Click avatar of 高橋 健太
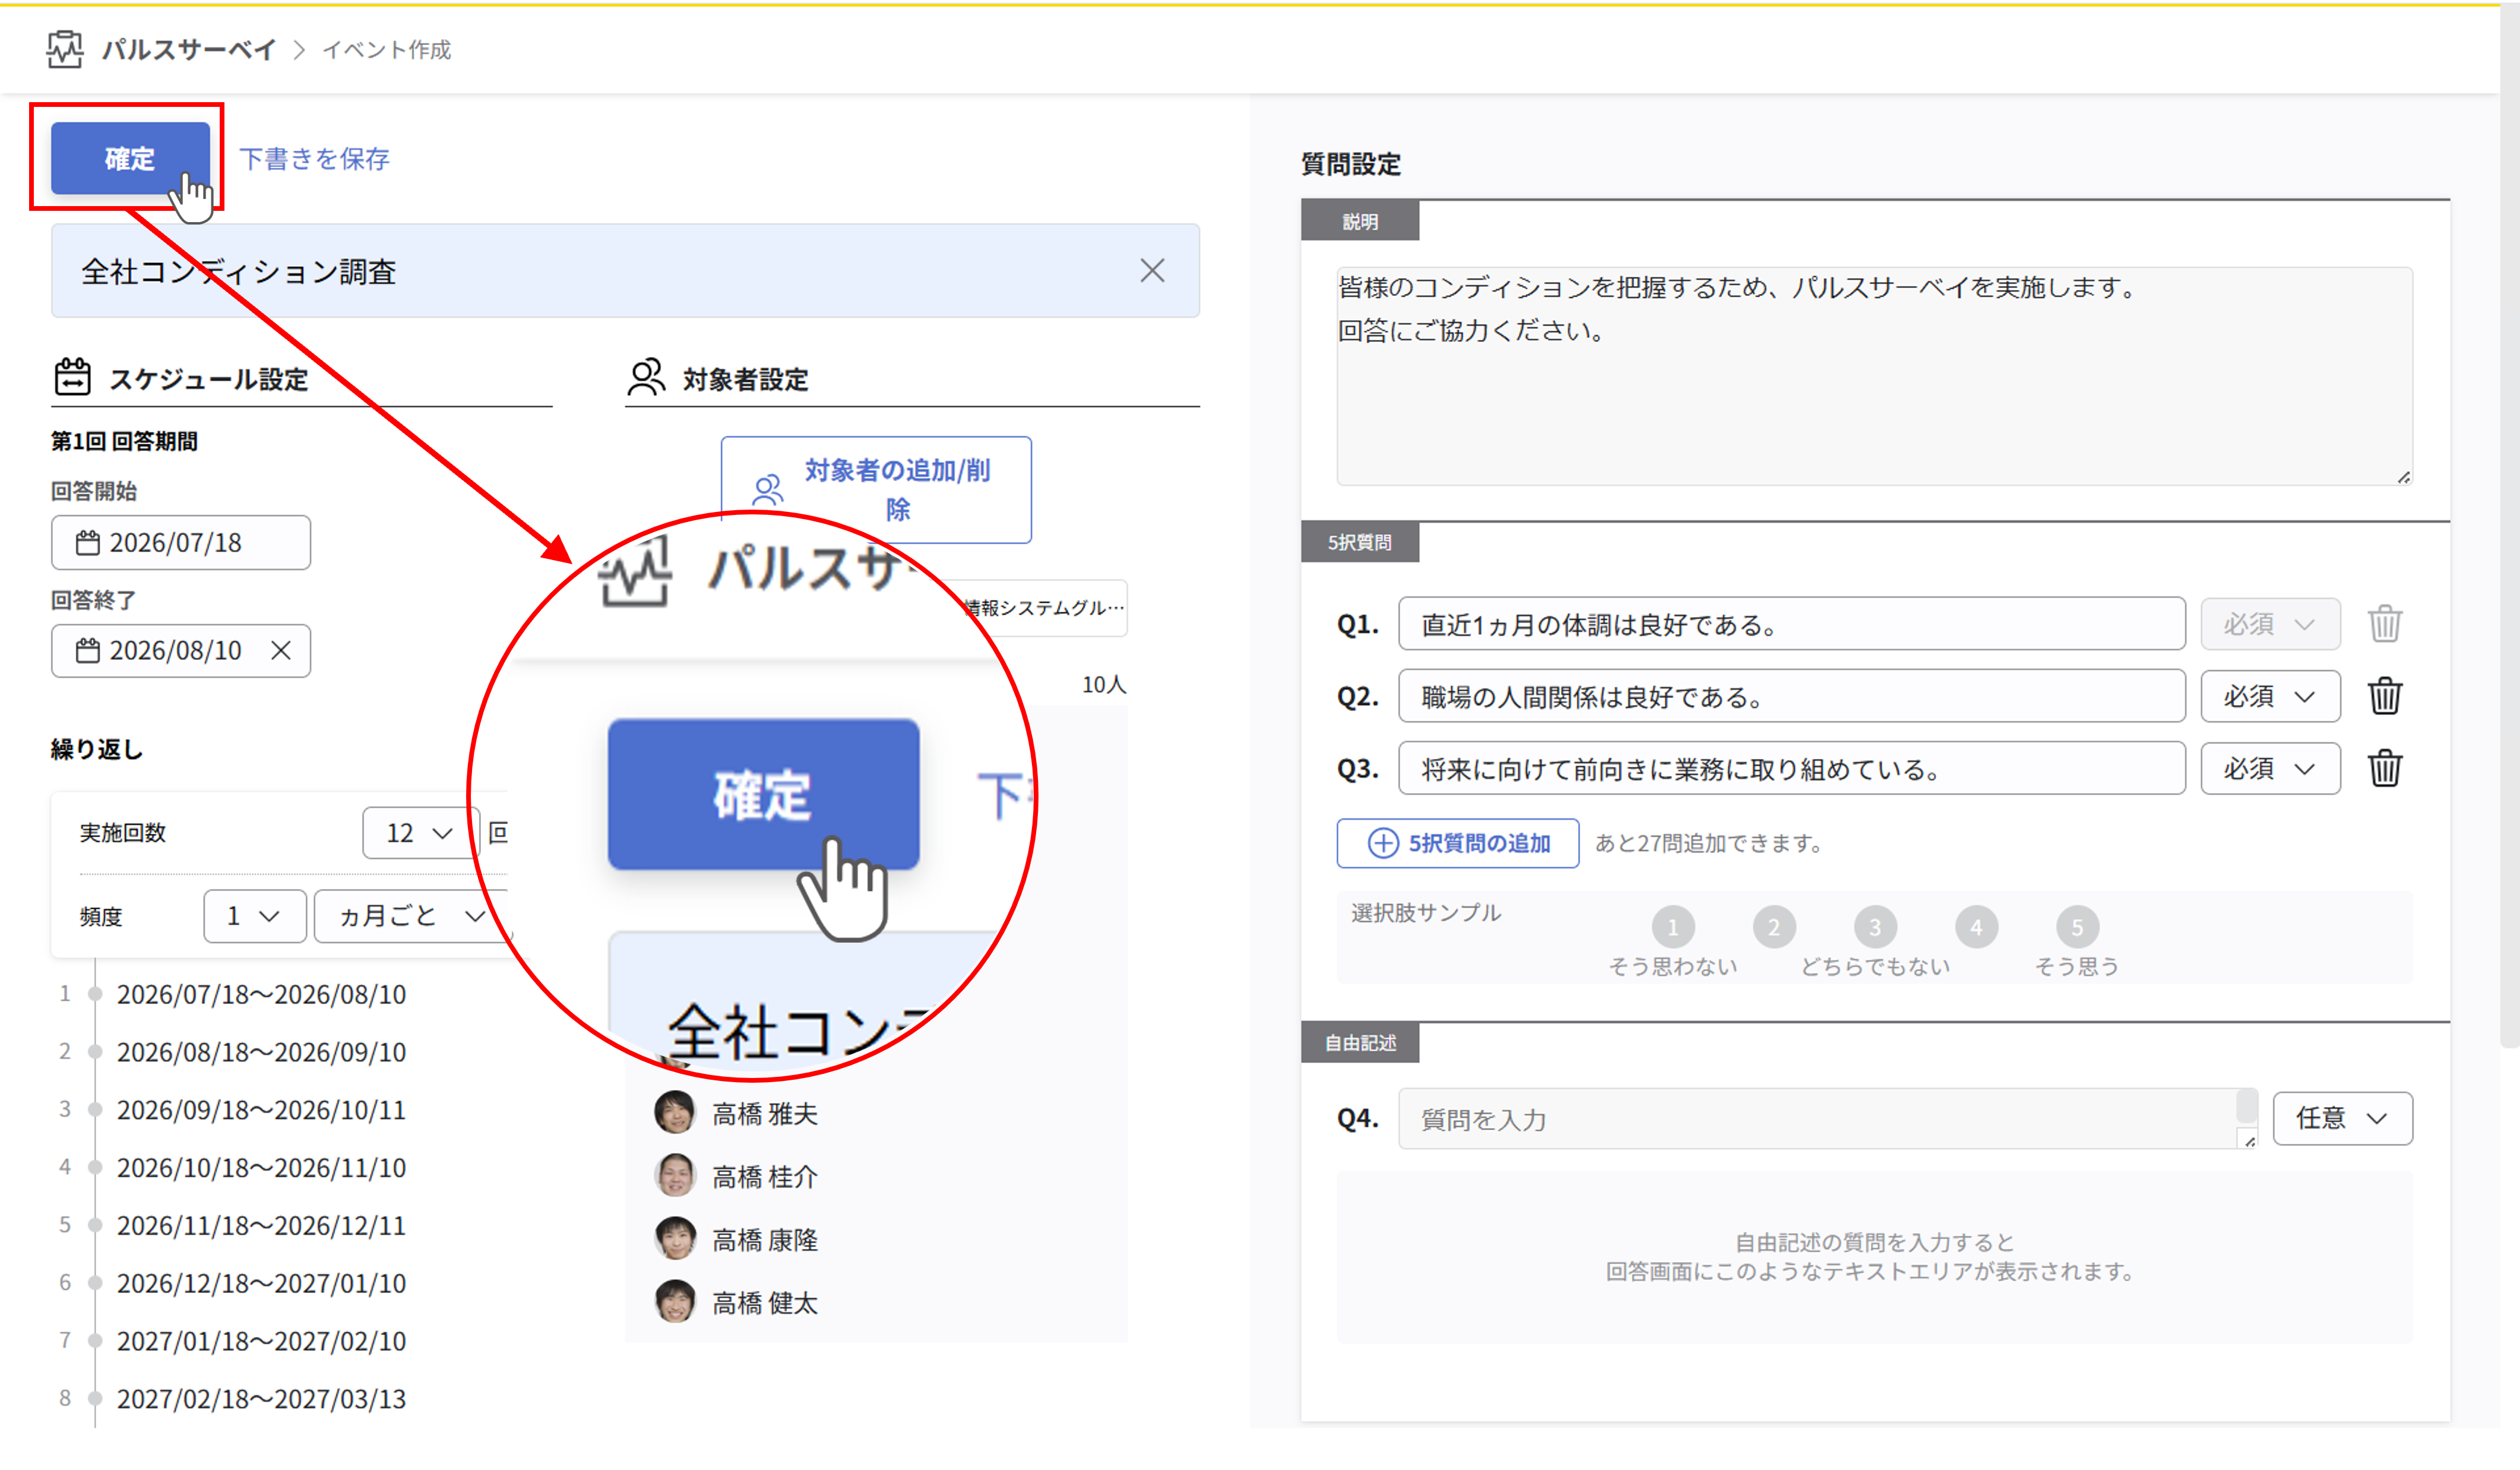Viewport: 2520px width, 1470px height. pos(675,1301)
